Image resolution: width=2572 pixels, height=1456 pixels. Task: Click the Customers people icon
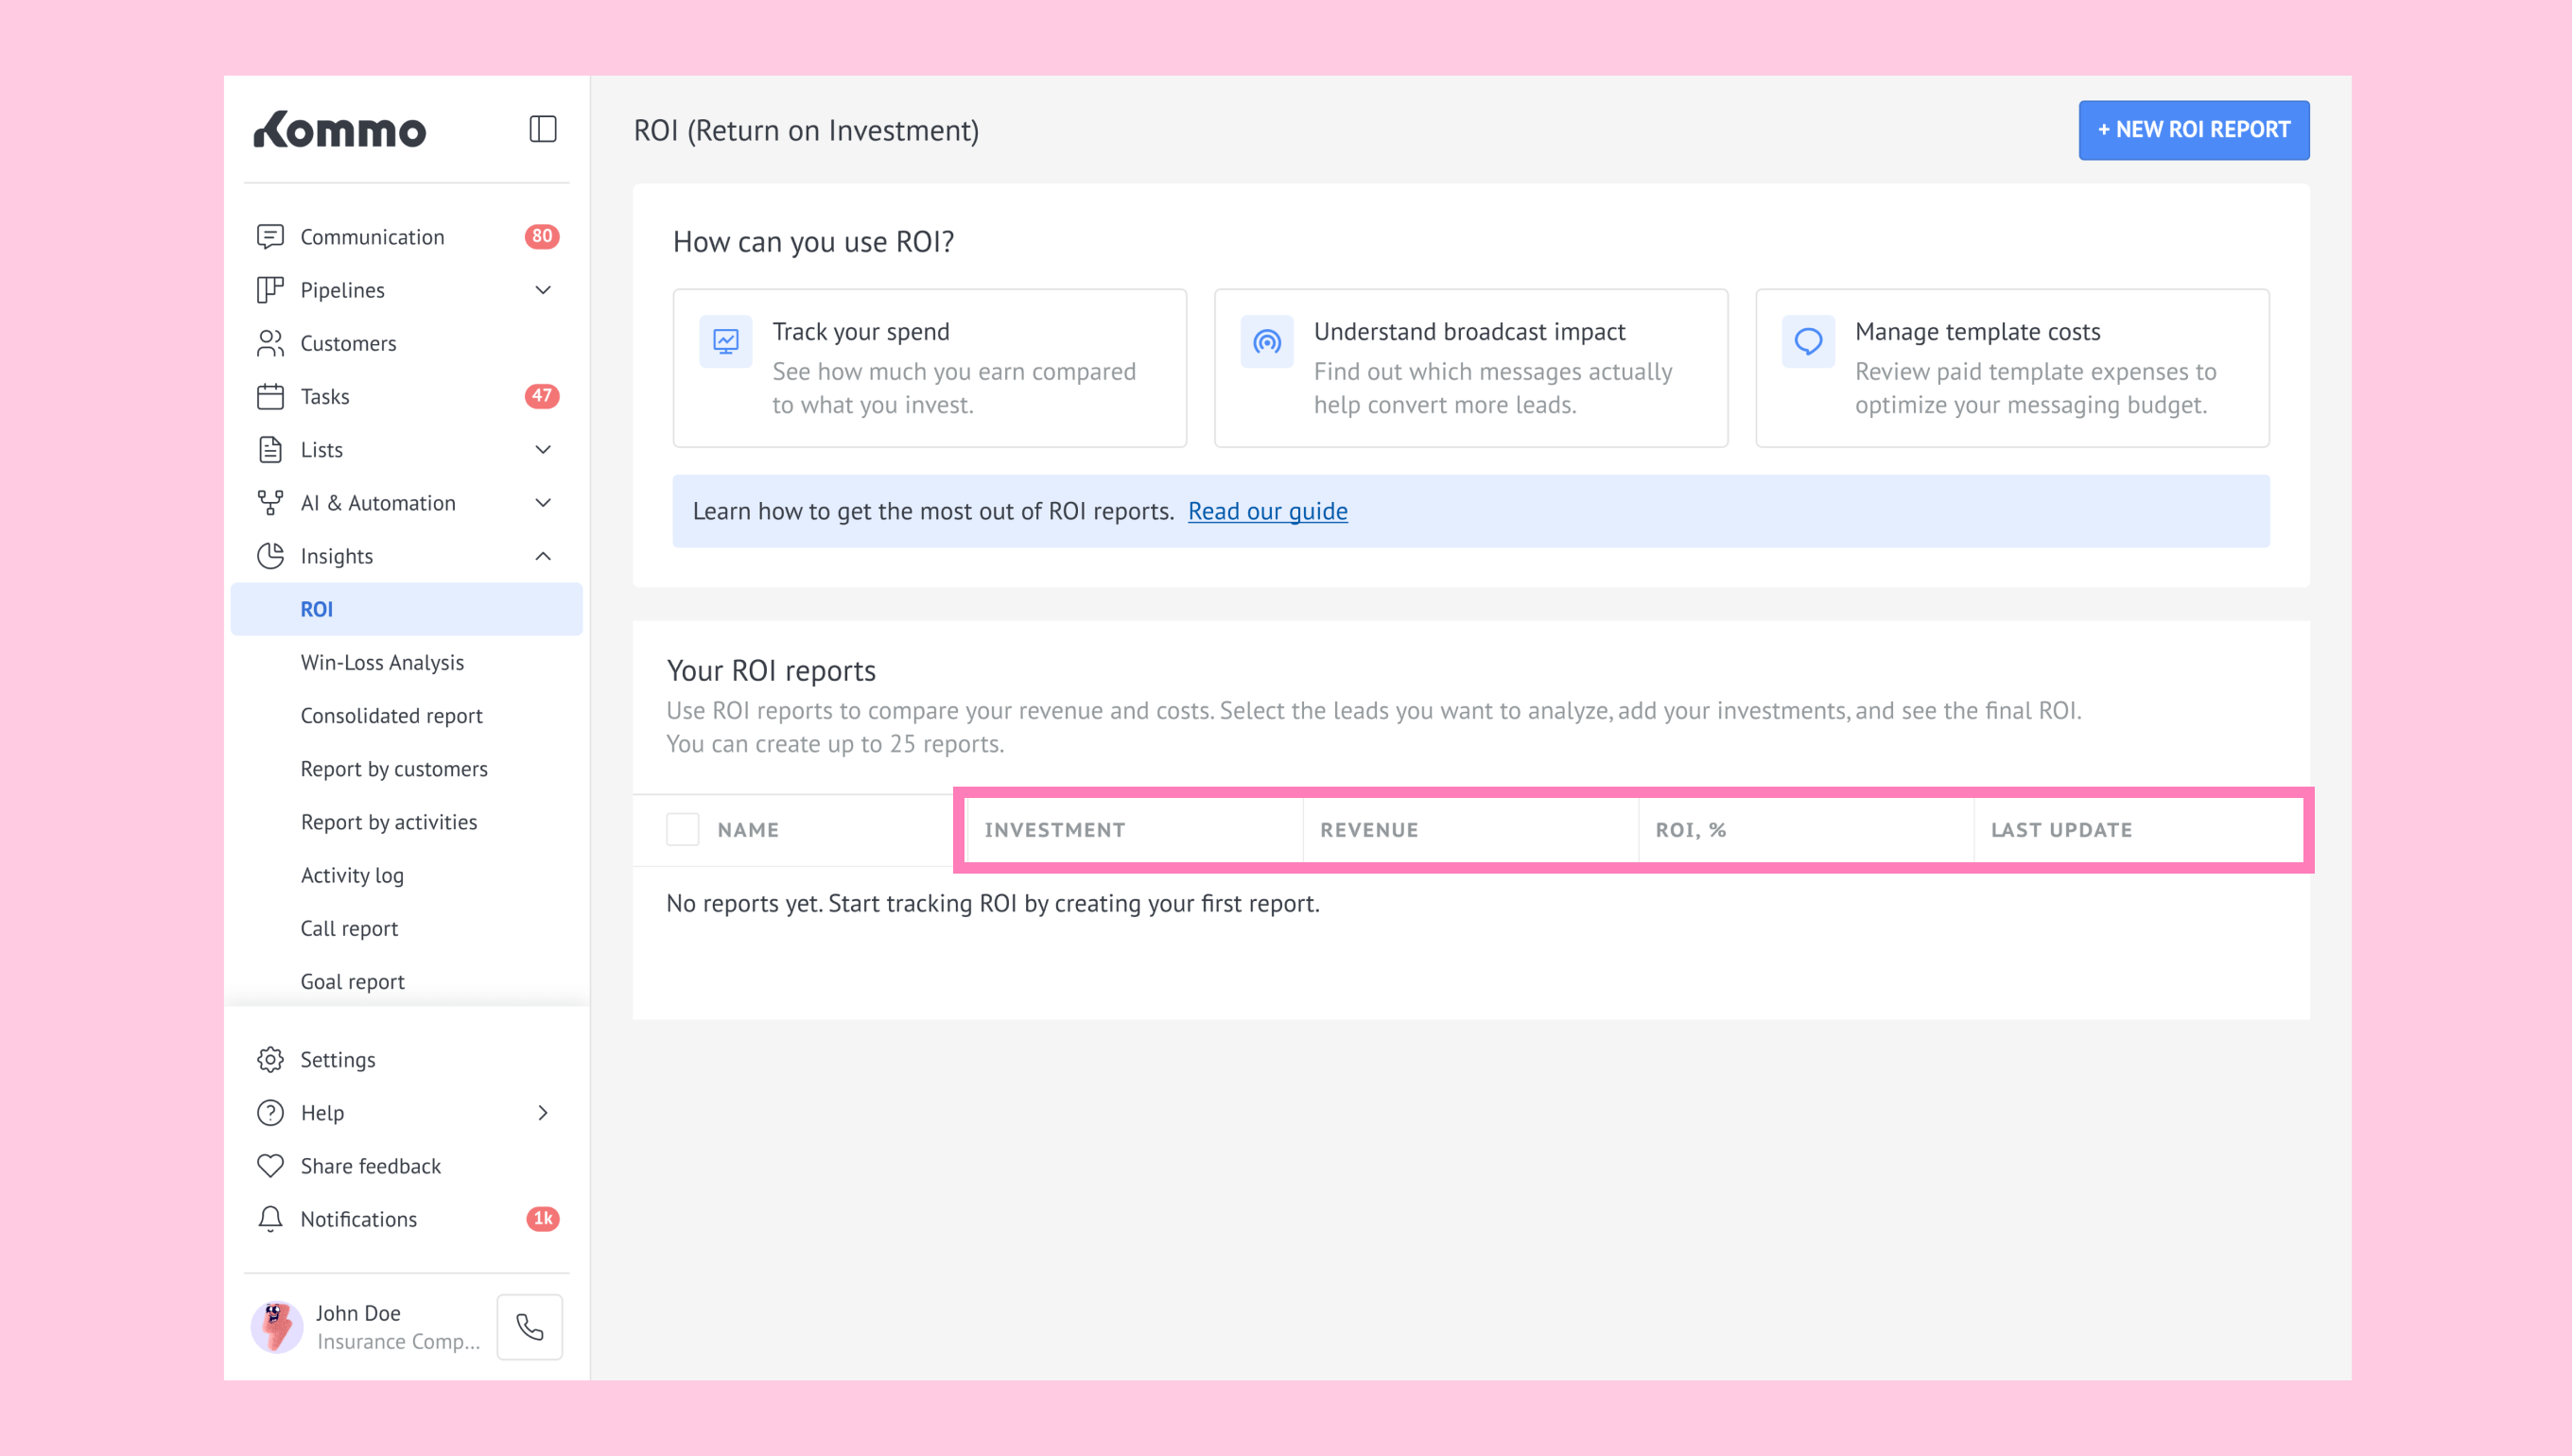click(270, 343)
